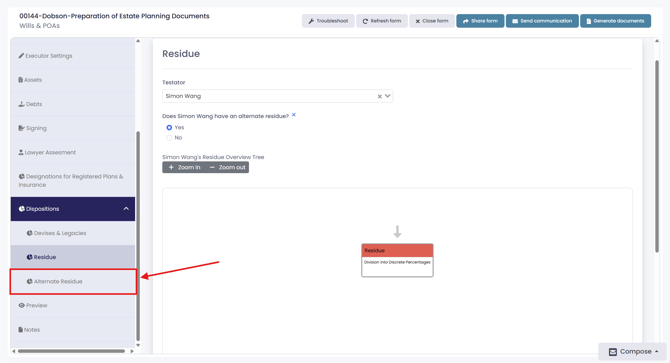This screenshot has height=363, width=670.
Task: Close the form
Action: 432,21
